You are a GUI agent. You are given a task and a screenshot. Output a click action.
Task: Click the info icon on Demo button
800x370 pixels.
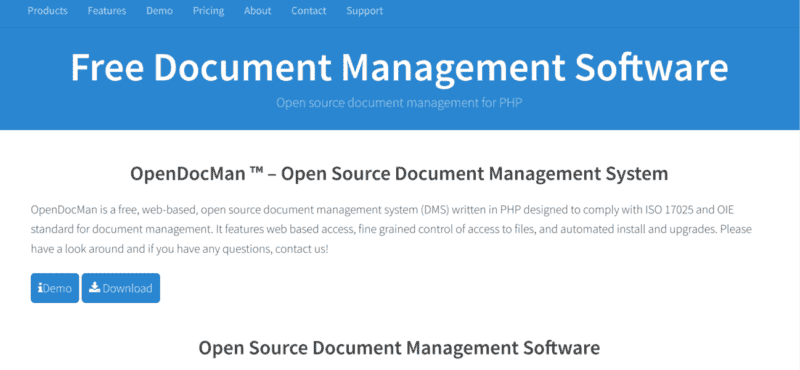pyautogui.click(x=40, y=288)
